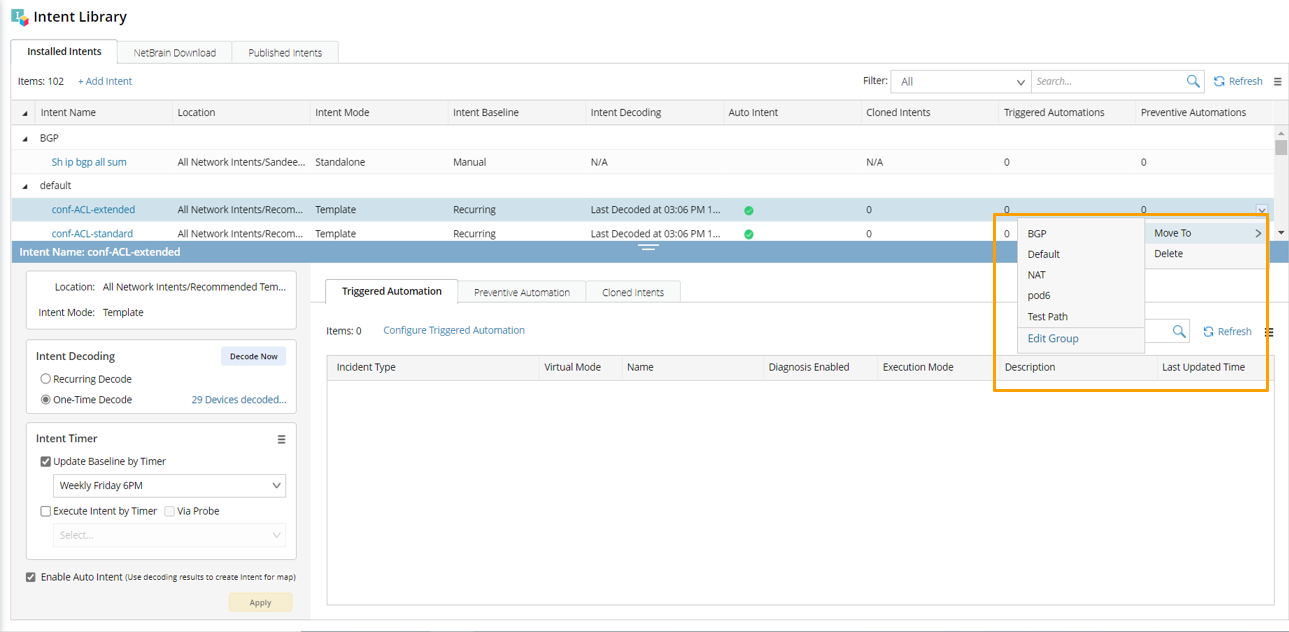
Task: Click the scrollbar up arrow of intent table
Action: (1281, 132)
